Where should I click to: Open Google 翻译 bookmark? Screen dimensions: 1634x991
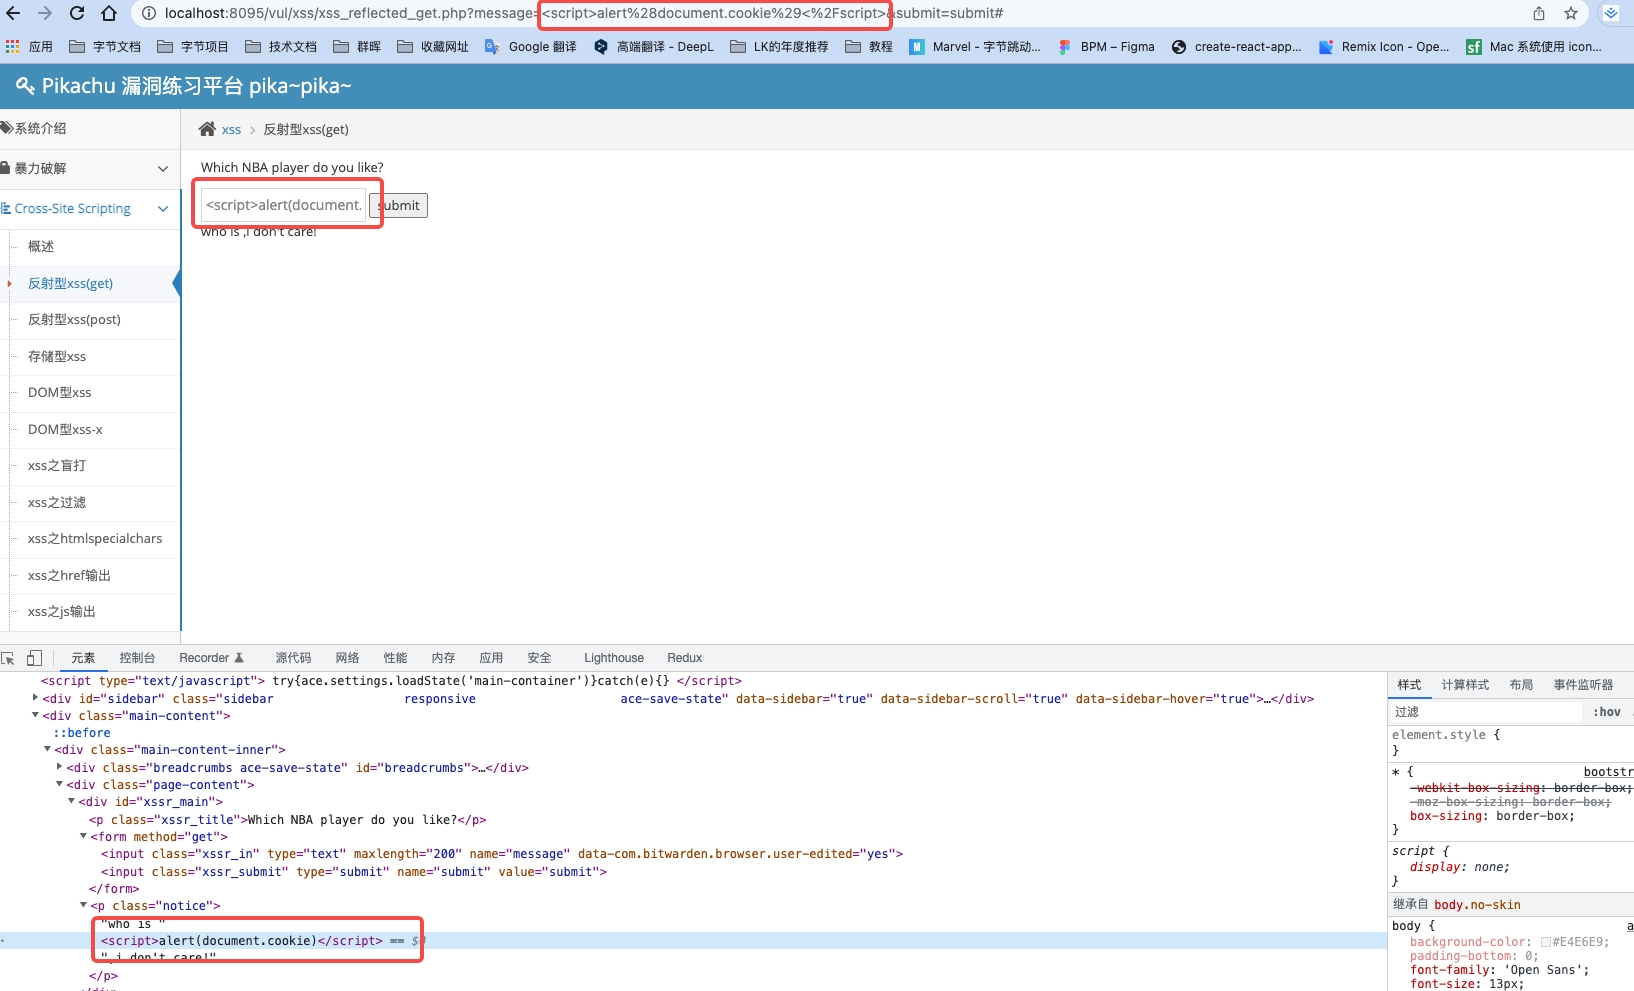(531, 46)
